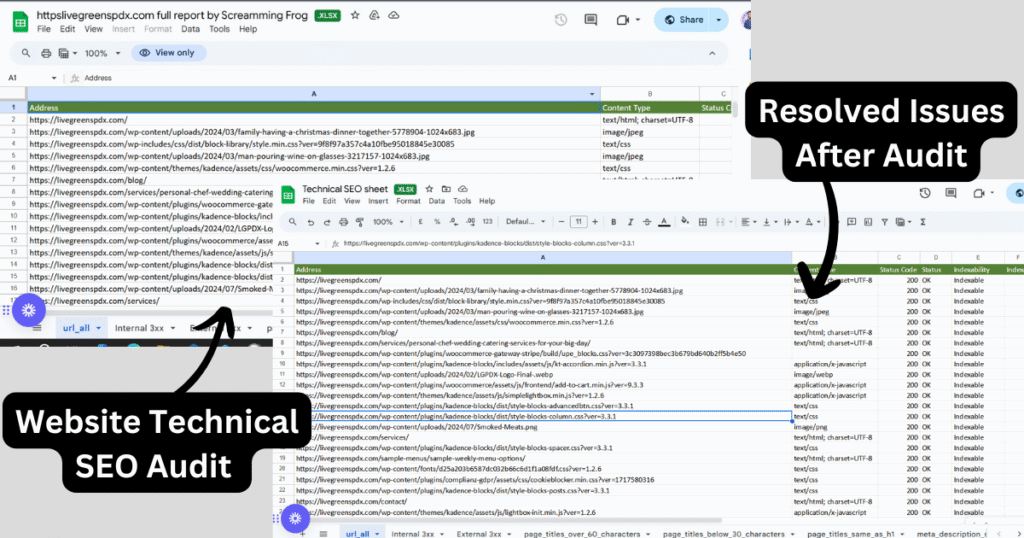
Task: Open horizontal align dropdown in Technical SEO sheet
Action: (748, 222)
